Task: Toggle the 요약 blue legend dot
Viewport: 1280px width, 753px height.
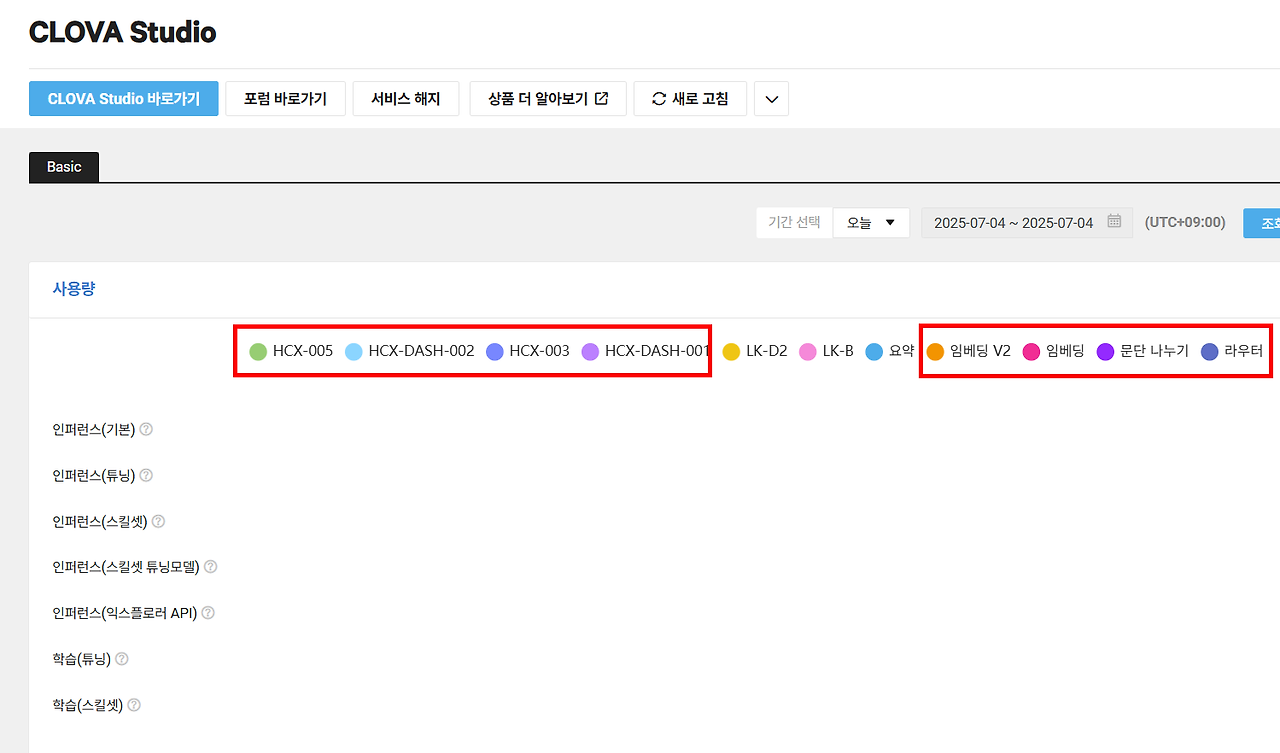Action: 874,352
